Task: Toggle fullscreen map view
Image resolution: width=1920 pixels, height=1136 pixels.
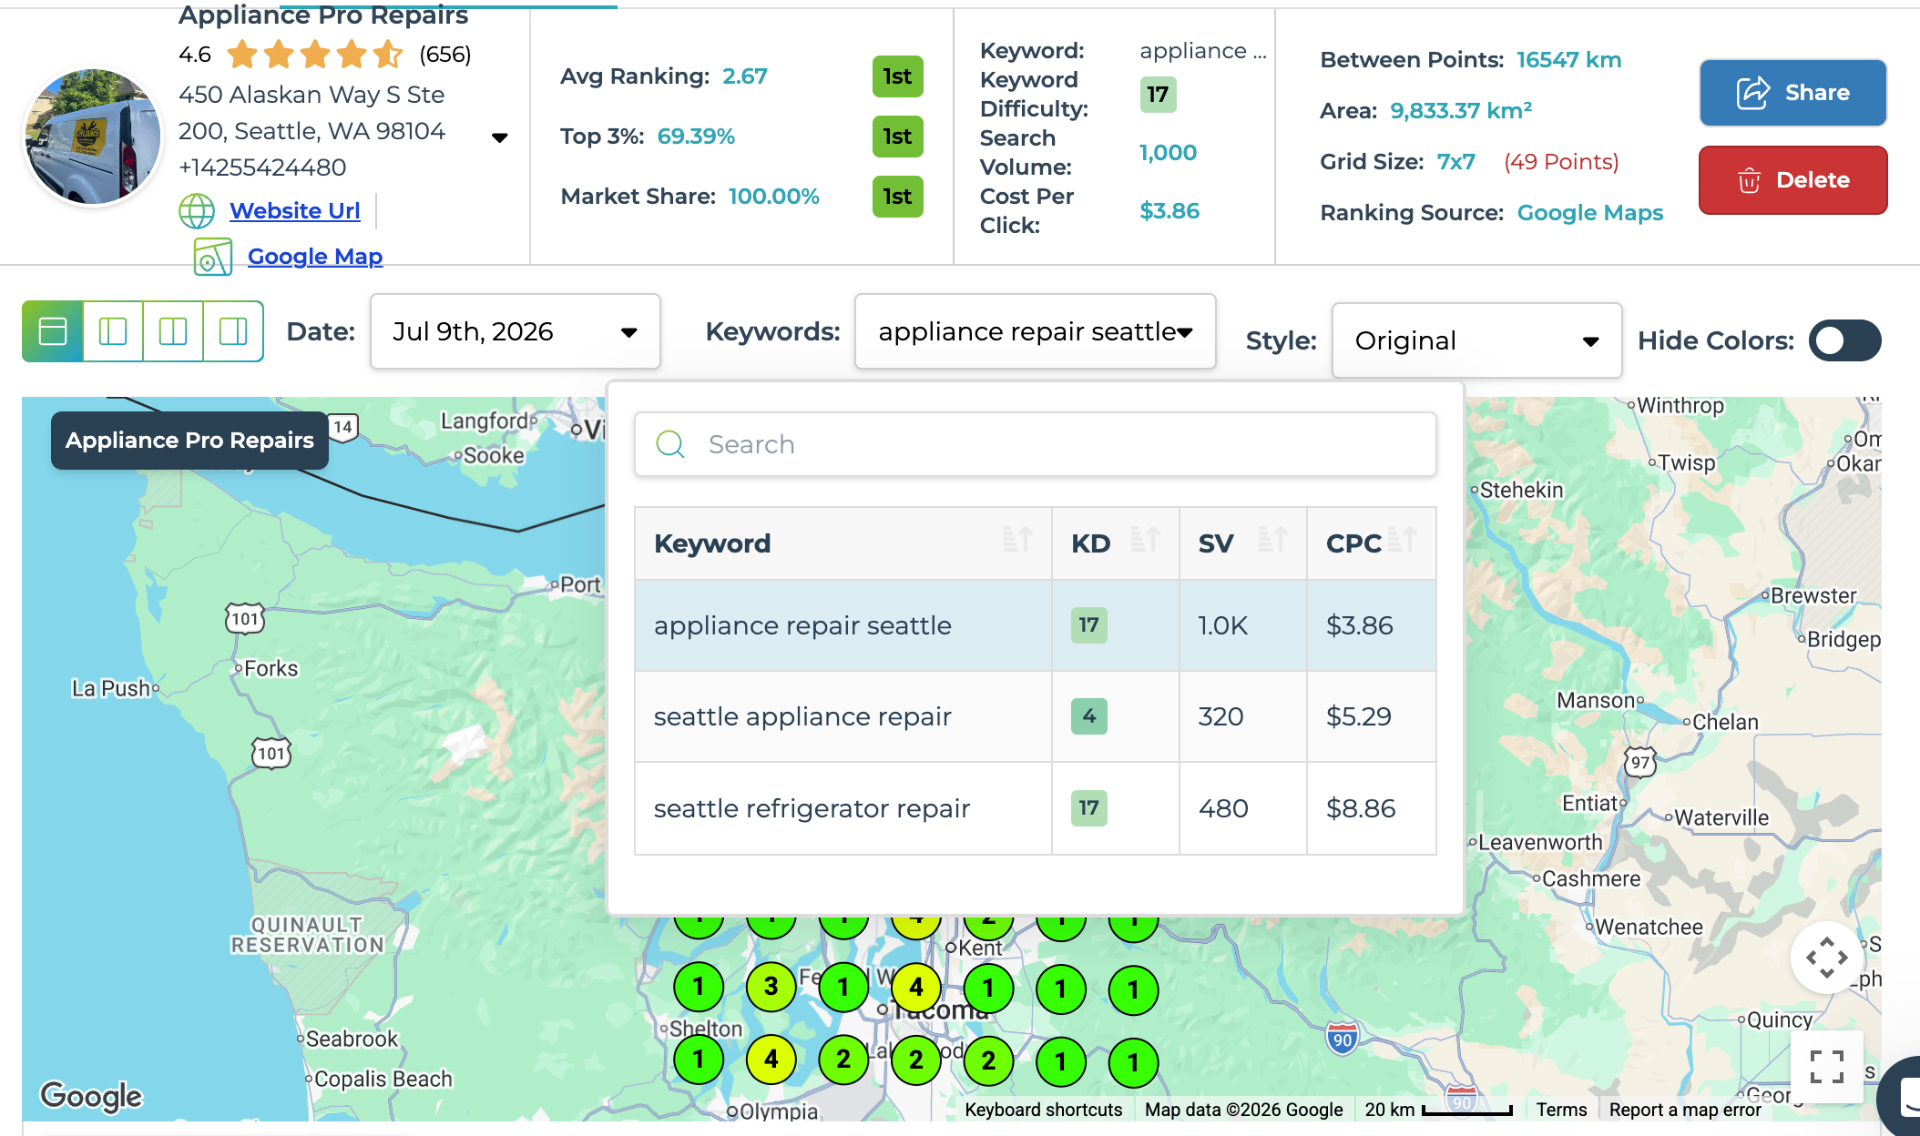Action: 1826,1066
